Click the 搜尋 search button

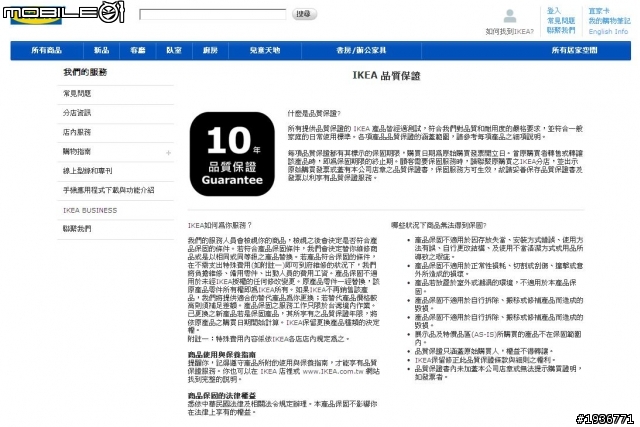tap(304, 14)
